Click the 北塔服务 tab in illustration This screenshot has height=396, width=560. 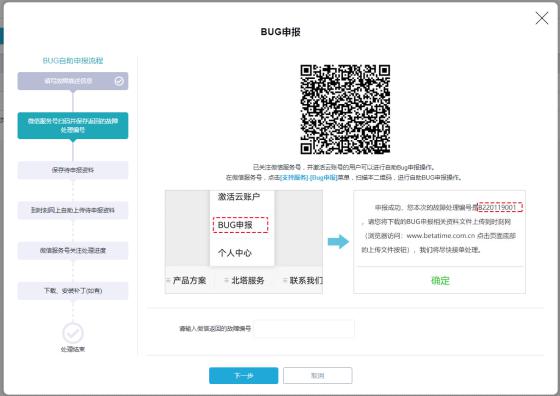[248, 281]
